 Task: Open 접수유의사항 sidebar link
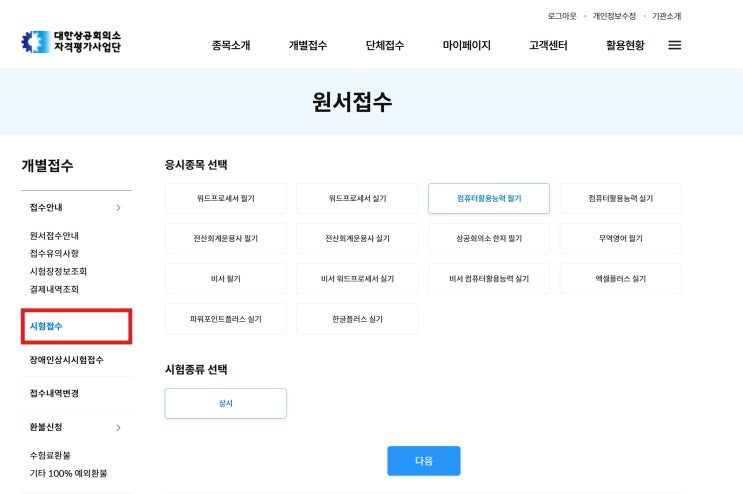pyautogui.click(x=54, y=253)
